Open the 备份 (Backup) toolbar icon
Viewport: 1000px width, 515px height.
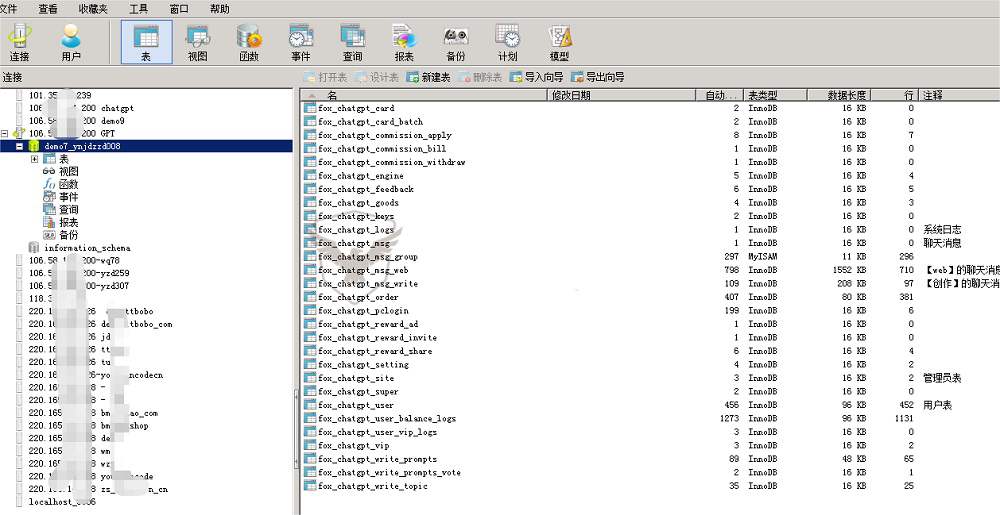pyautogui.click(x=456, y=43)
